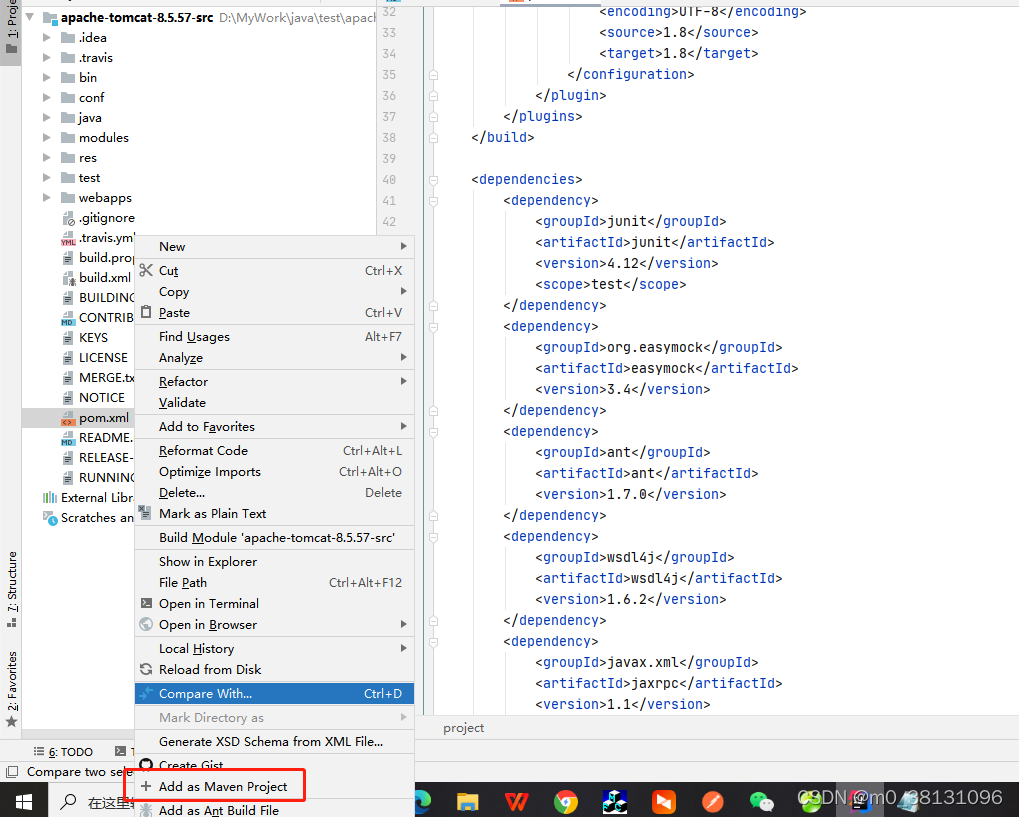Choose File Path menu entry
This screenshot has height=817, width=1019.
click(x=274, y=582)
